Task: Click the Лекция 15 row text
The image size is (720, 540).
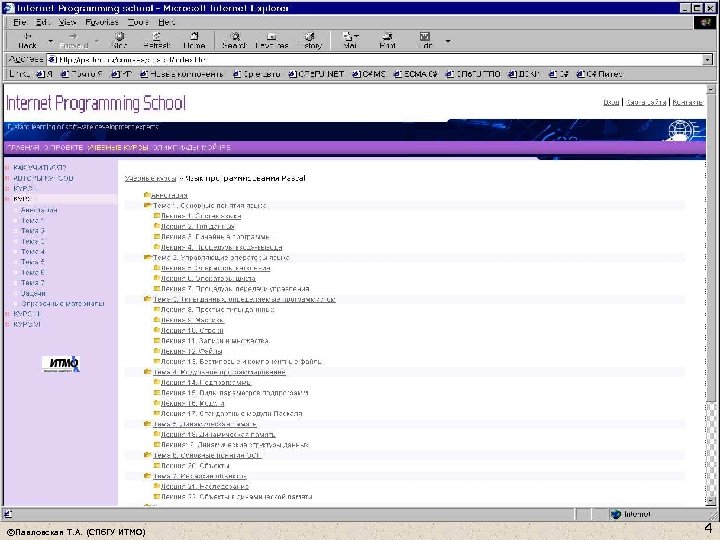Action: click(235, 393)
